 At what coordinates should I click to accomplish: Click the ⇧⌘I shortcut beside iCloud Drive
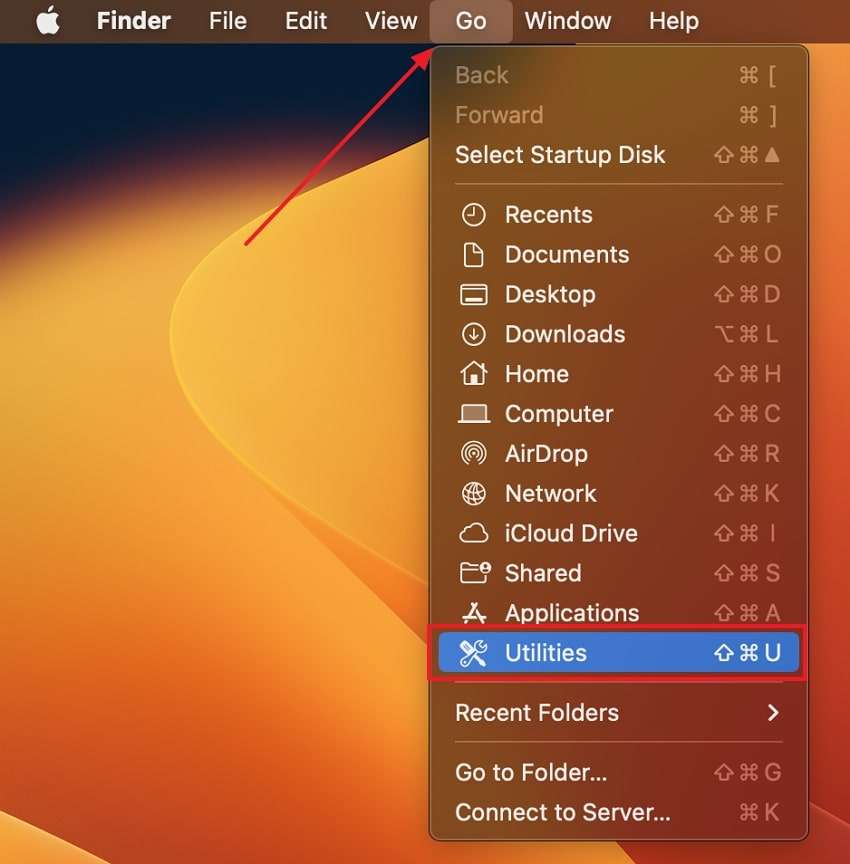pos(746,533)
